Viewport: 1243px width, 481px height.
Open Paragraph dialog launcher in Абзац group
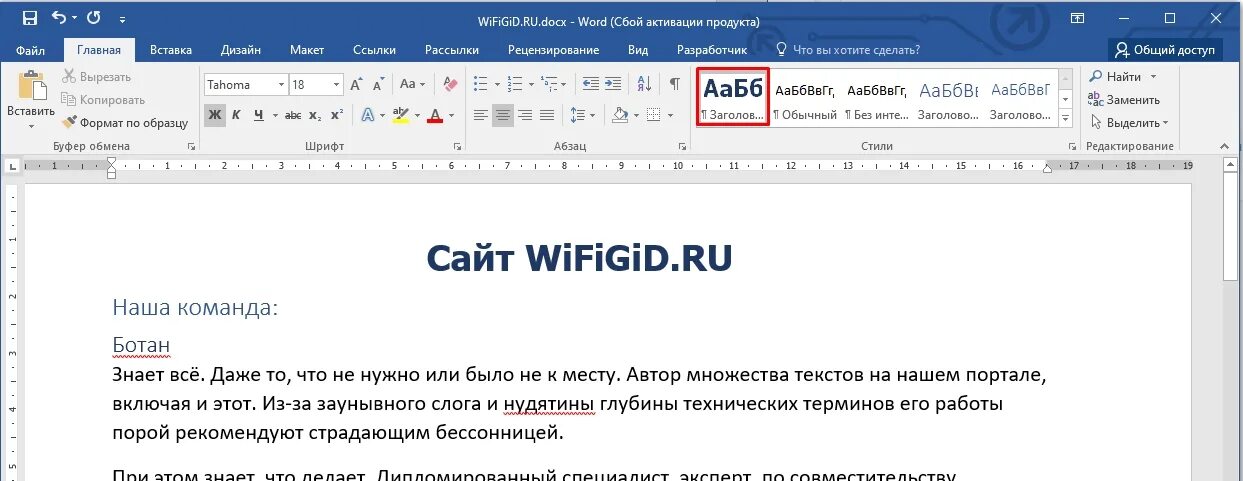[682, 147]
